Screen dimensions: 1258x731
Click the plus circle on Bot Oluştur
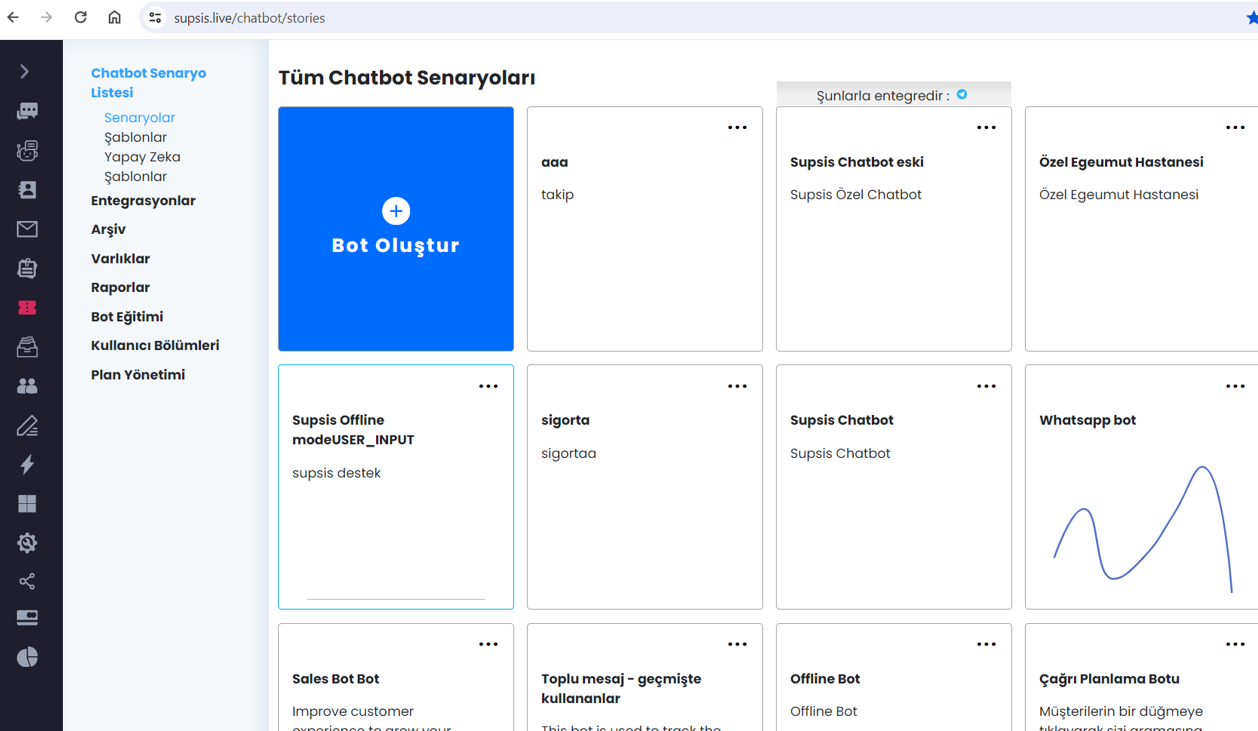click(x=396, y=211)
